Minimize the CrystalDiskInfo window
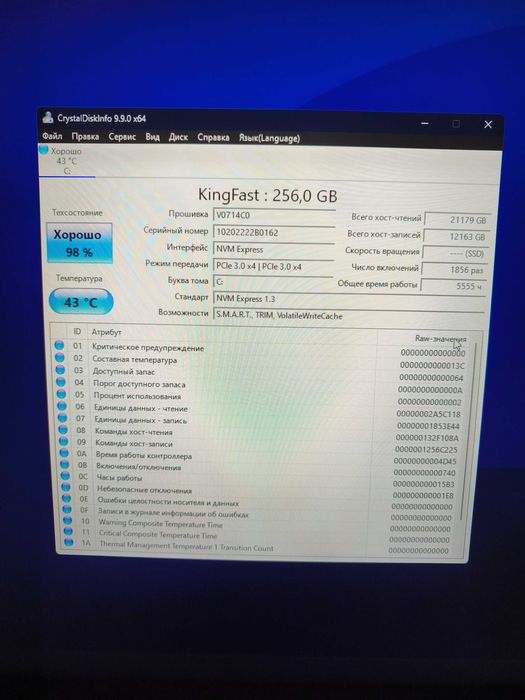This screenshot has height=700, width=525. tap(425, 123)
